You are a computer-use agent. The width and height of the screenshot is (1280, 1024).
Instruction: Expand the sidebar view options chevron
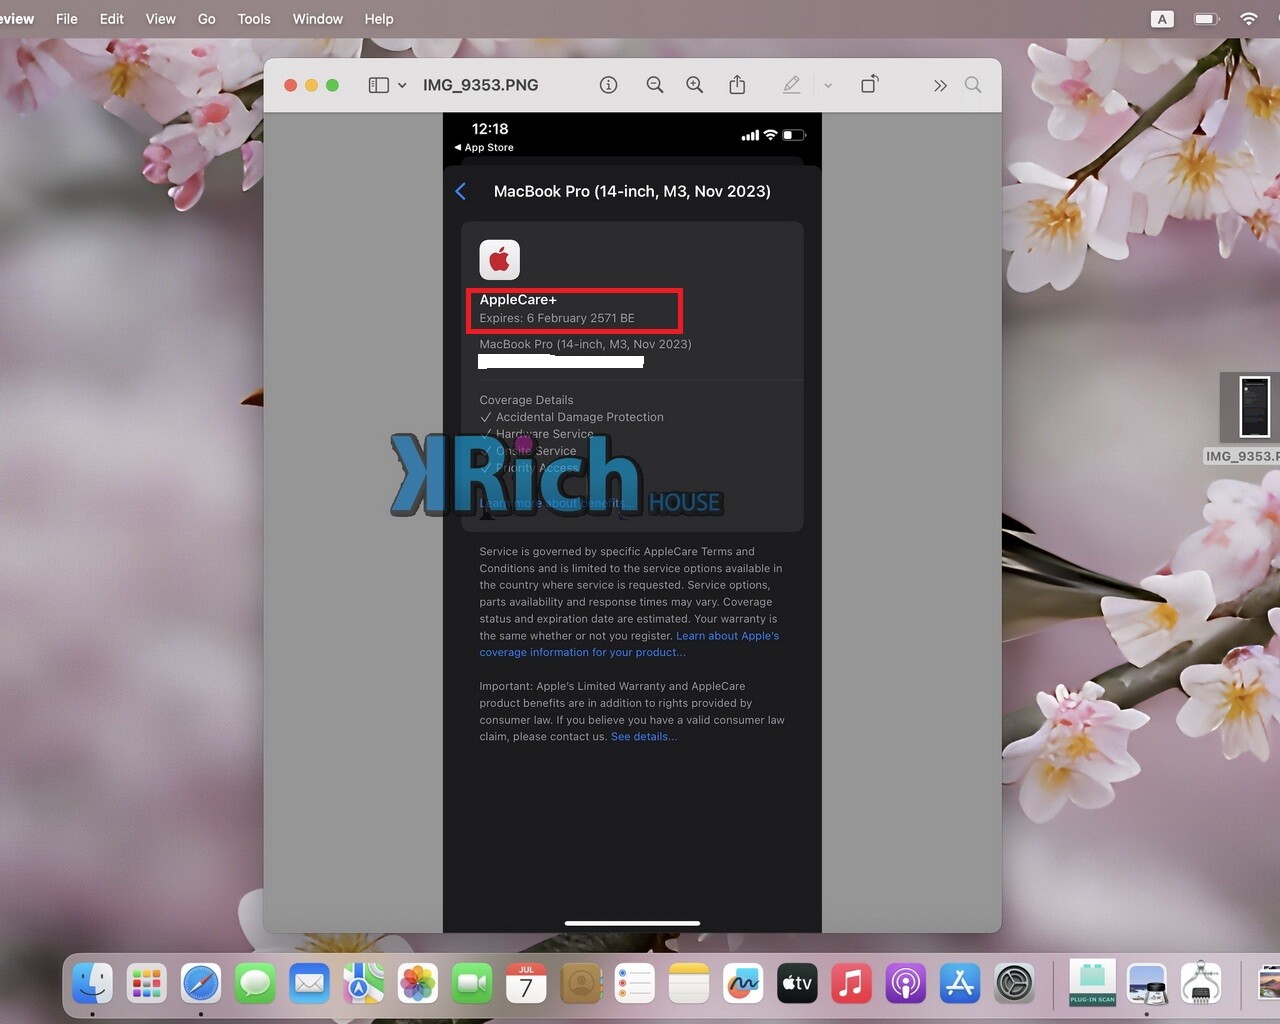pos(402,85)
